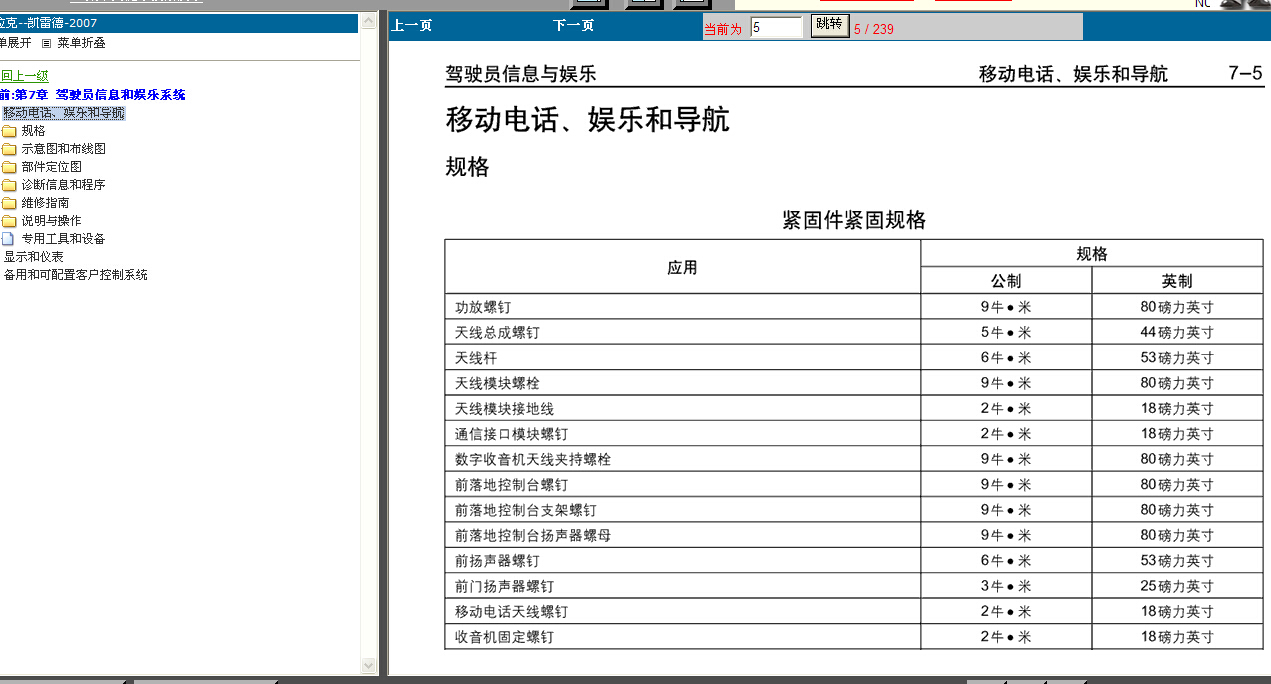Click the 移动电话天线螺钉 table cell
The image size is (1271, 684).
[683, 611]
